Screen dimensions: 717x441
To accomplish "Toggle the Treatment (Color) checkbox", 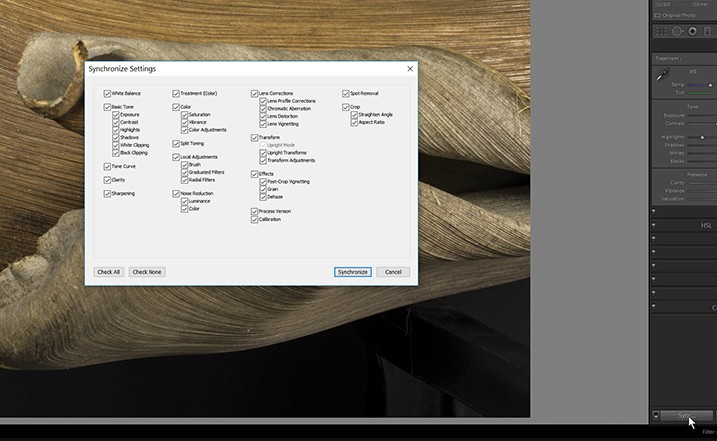I will pos(176,93).
